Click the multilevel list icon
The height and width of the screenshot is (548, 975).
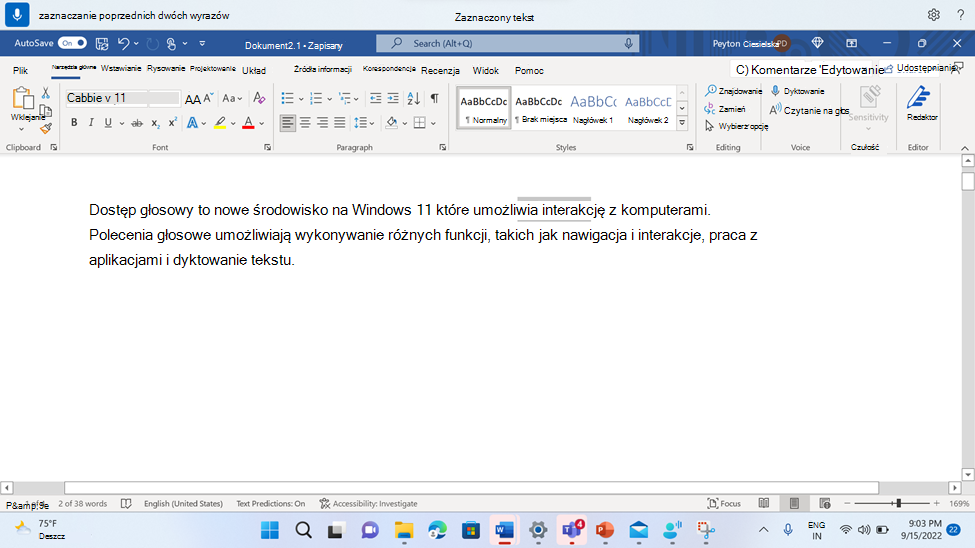point(345,98)
